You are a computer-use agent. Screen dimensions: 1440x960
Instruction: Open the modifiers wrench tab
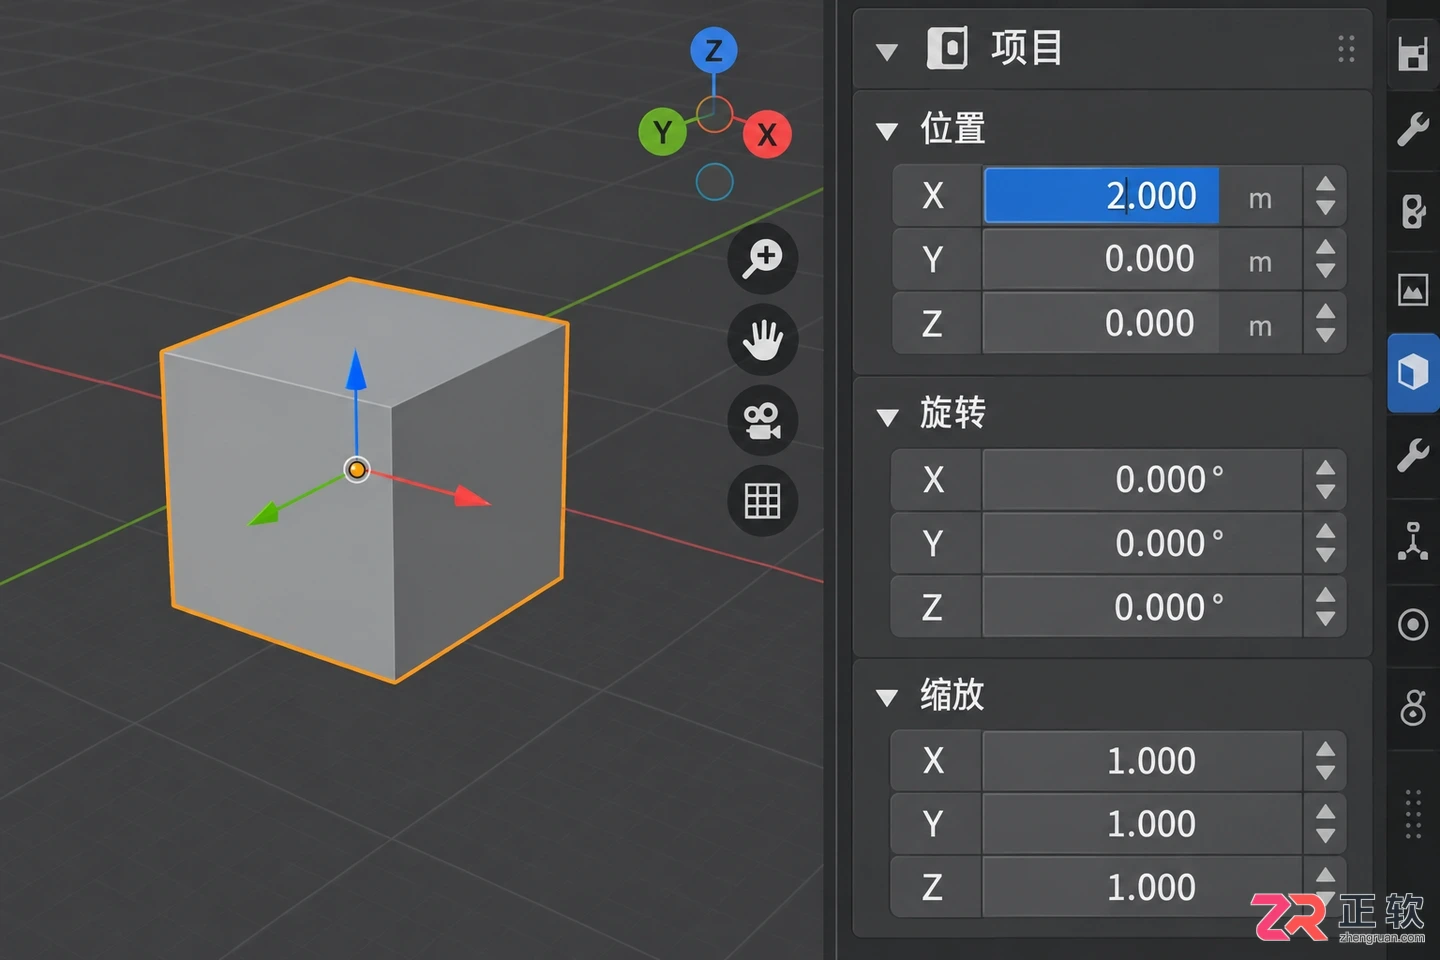click(1412, 455)
